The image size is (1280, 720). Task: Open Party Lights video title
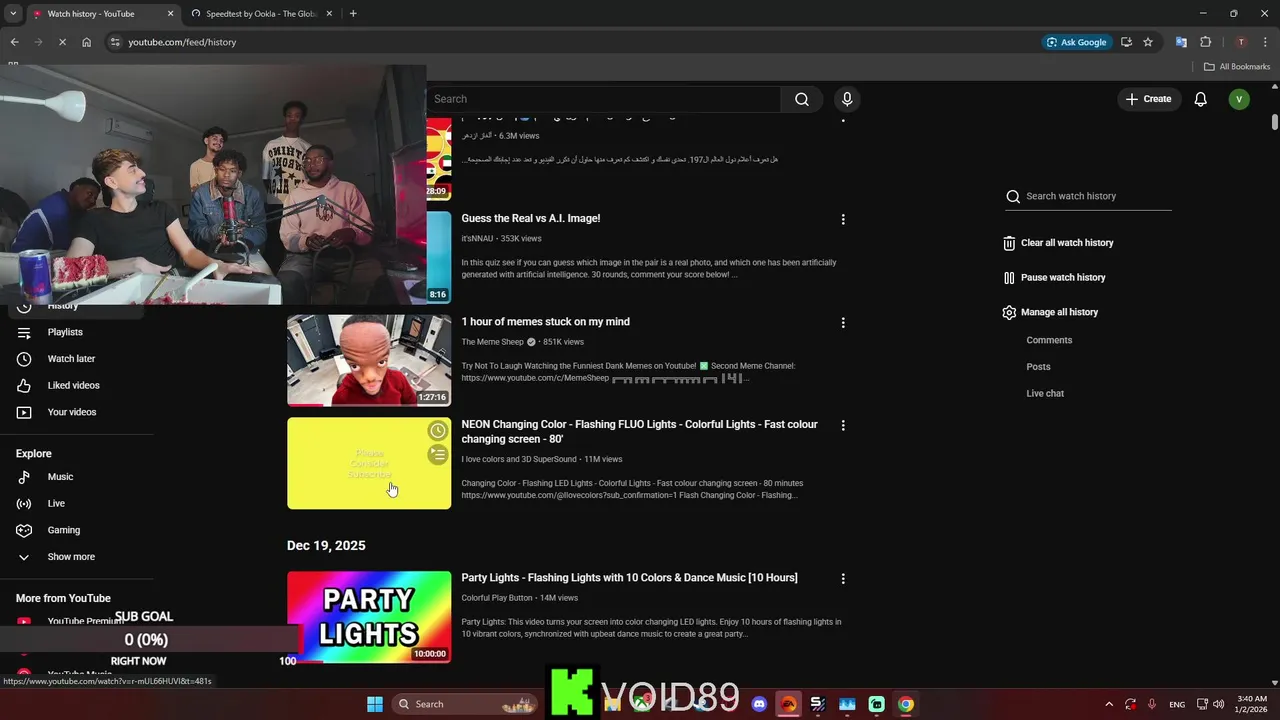629,578
